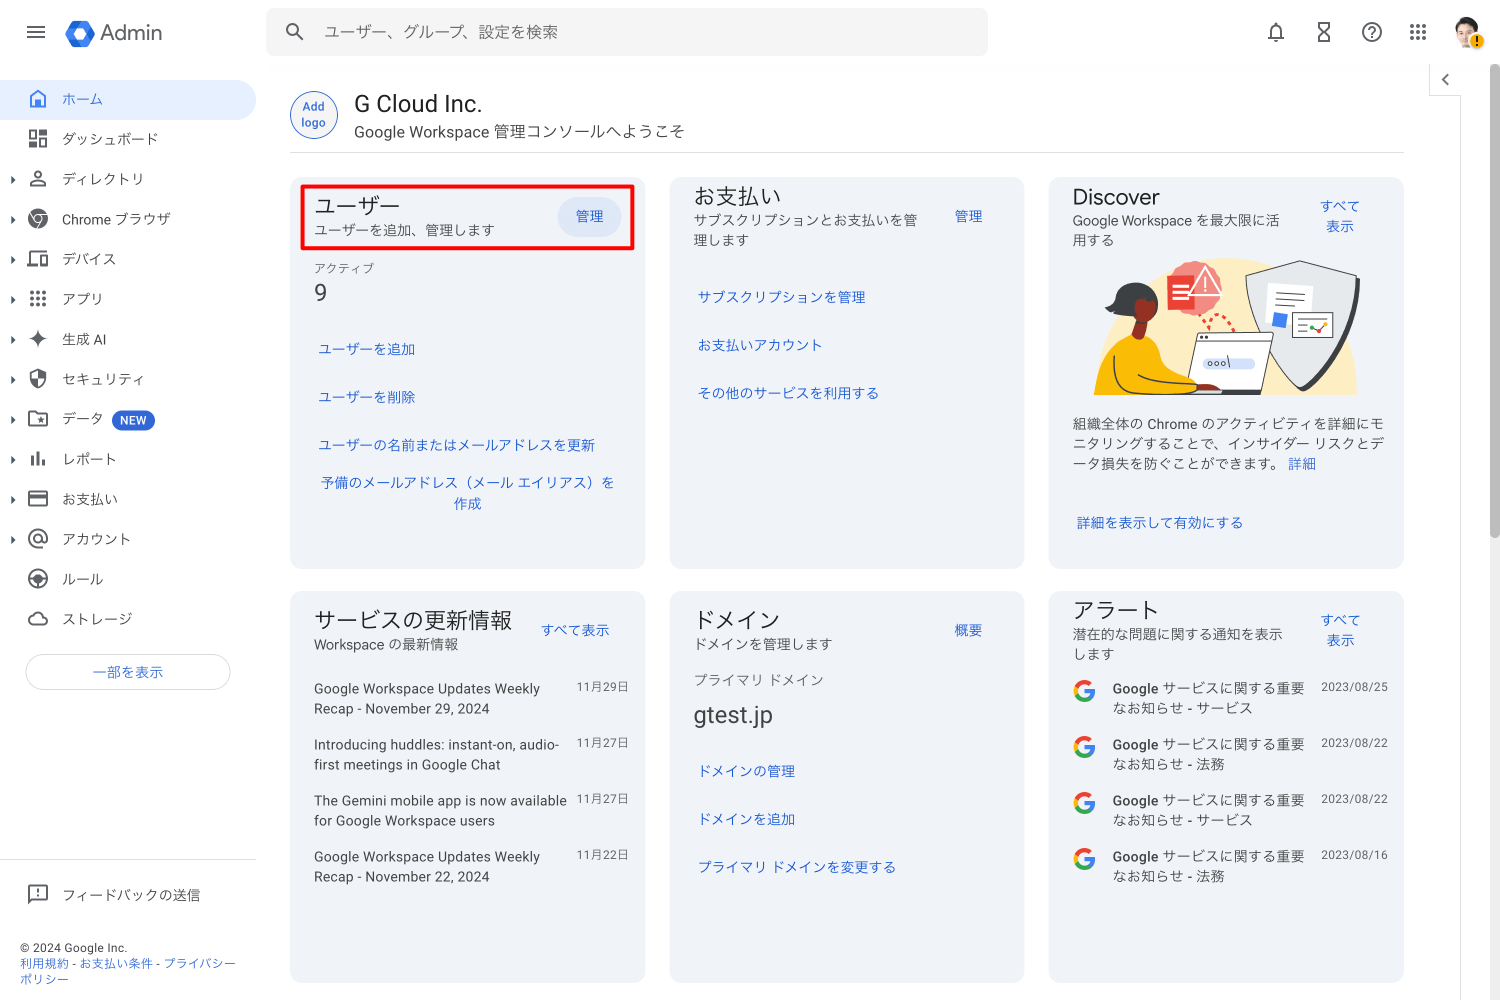Click the アプリ grid icon in sidebar
This screenshot has height=1000, width=1500.
(x=38, y=299)
